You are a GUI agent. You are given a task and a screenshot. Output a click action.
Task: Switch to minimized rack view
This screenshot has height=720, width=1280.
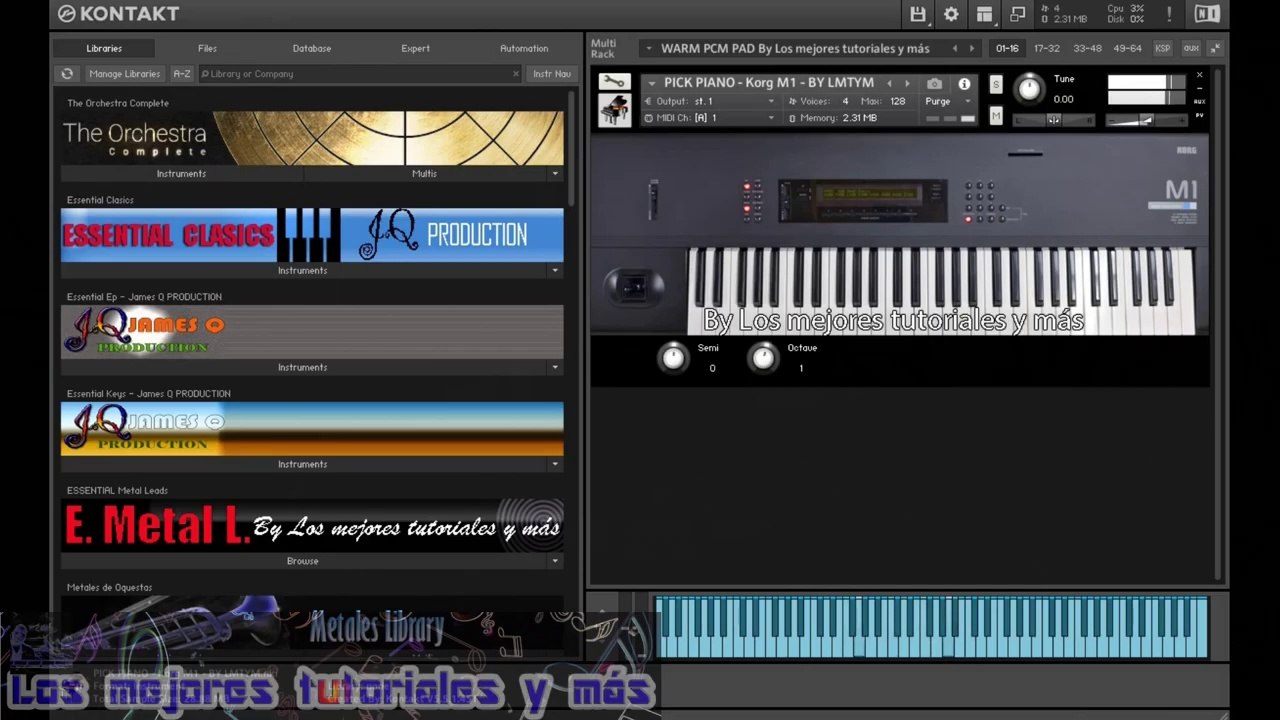[1018, 14]
